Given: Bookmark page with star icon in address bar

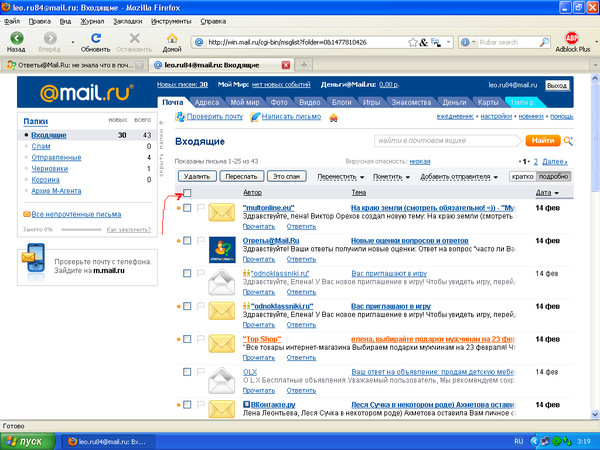Looking at the screenshot, I should click(412, 42).
